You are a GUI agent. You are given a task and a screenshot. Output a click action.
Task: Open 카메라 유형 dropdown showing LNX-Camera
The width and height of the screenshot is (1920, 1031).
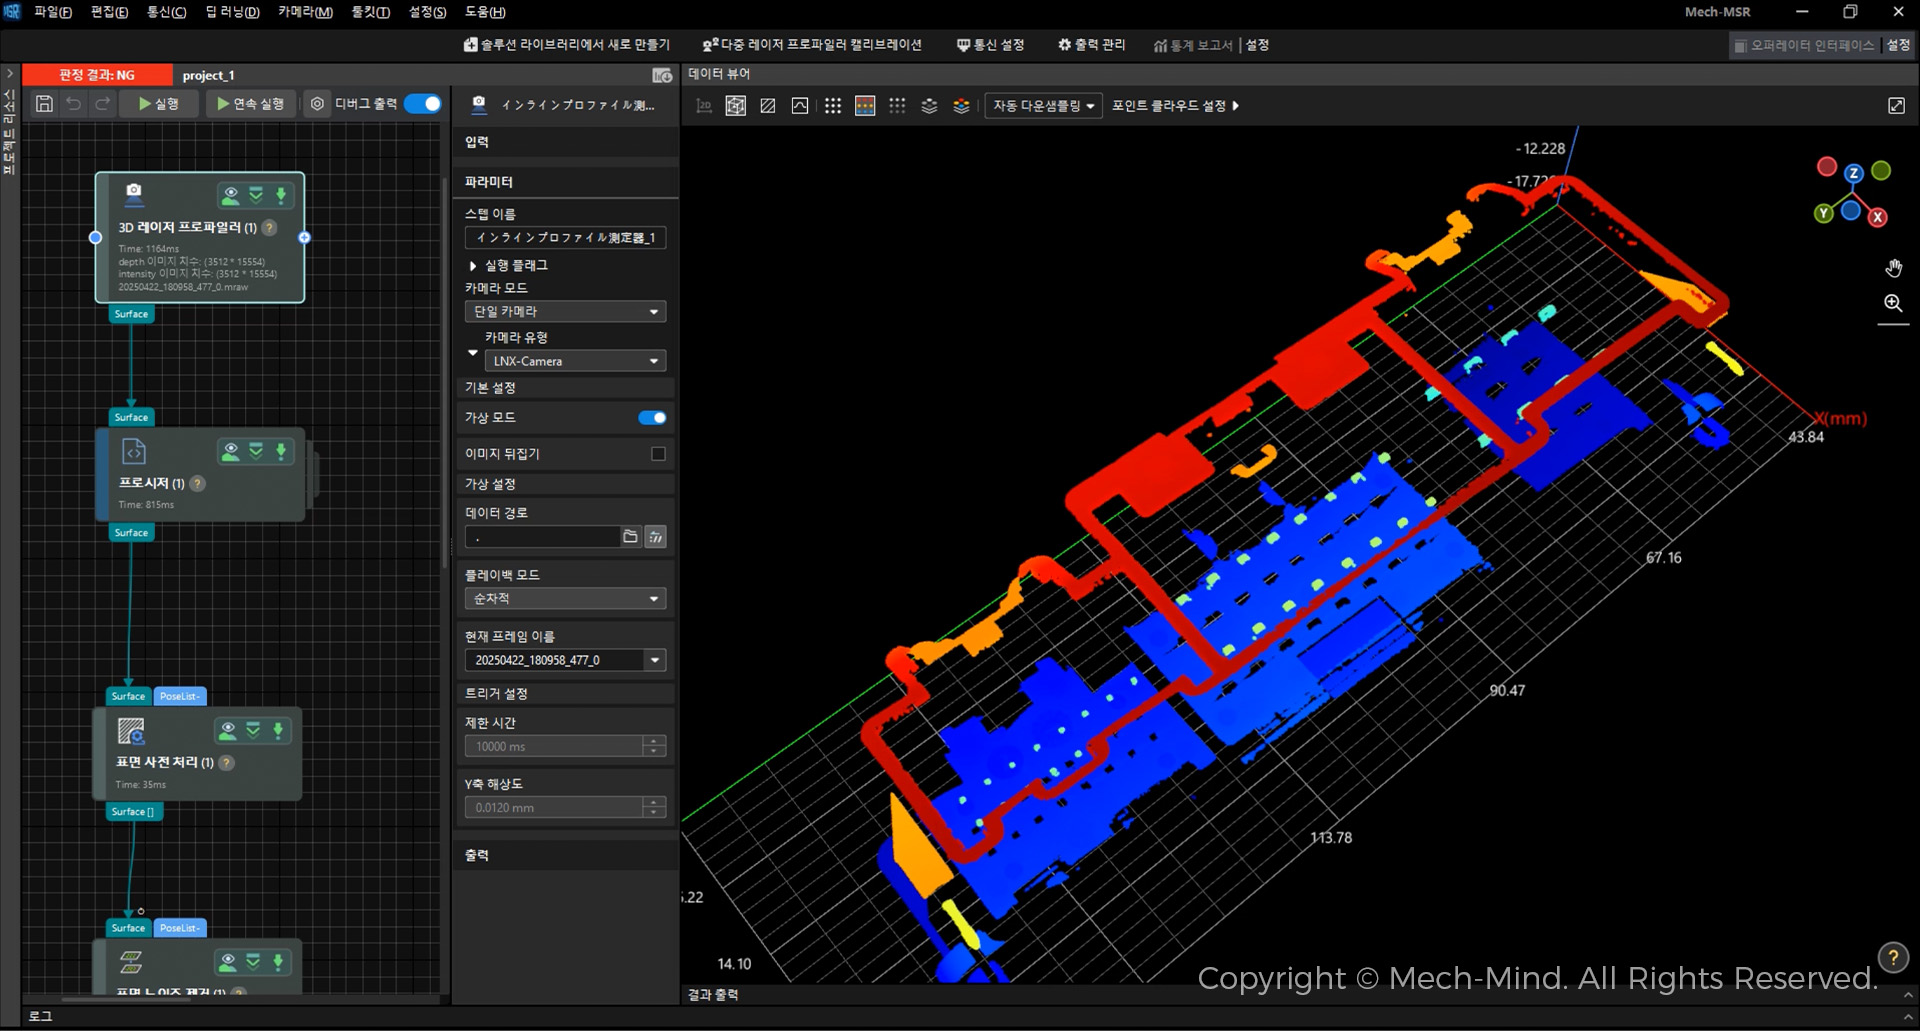coord(575,361)
